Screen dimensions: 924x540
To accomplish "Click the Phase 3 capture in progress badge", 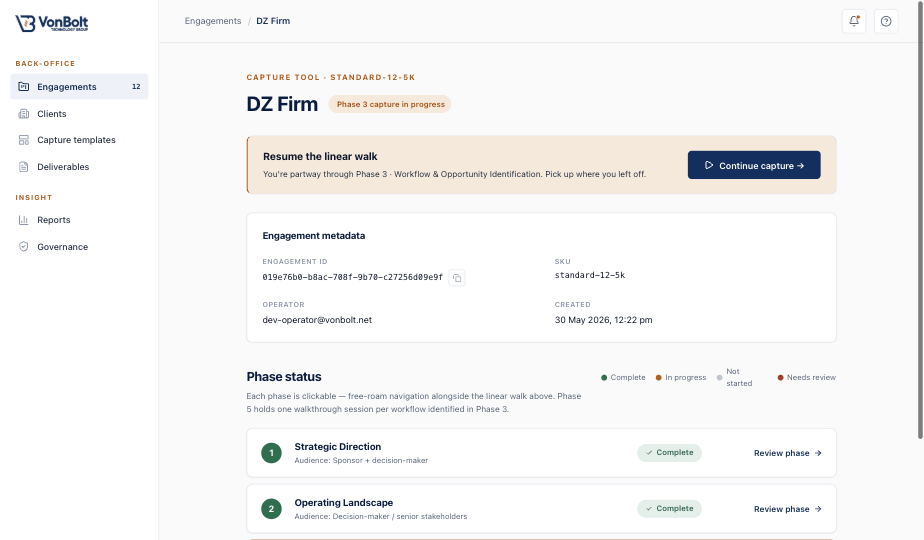I will [390, 104].
